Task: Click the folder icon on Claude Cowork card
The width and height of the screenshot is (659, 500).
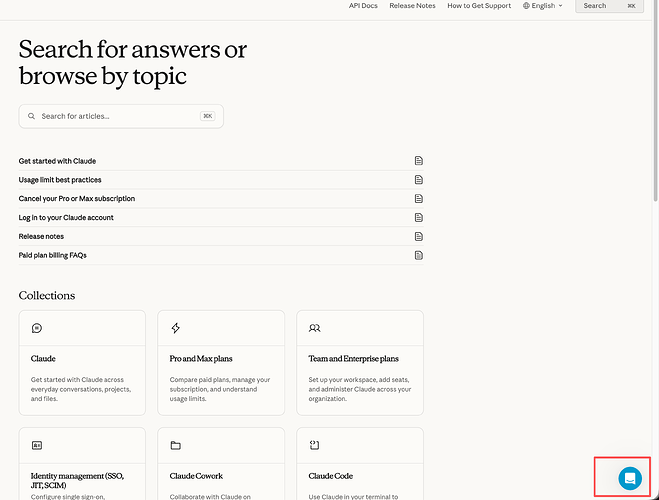Action: (x=176, y=445)
